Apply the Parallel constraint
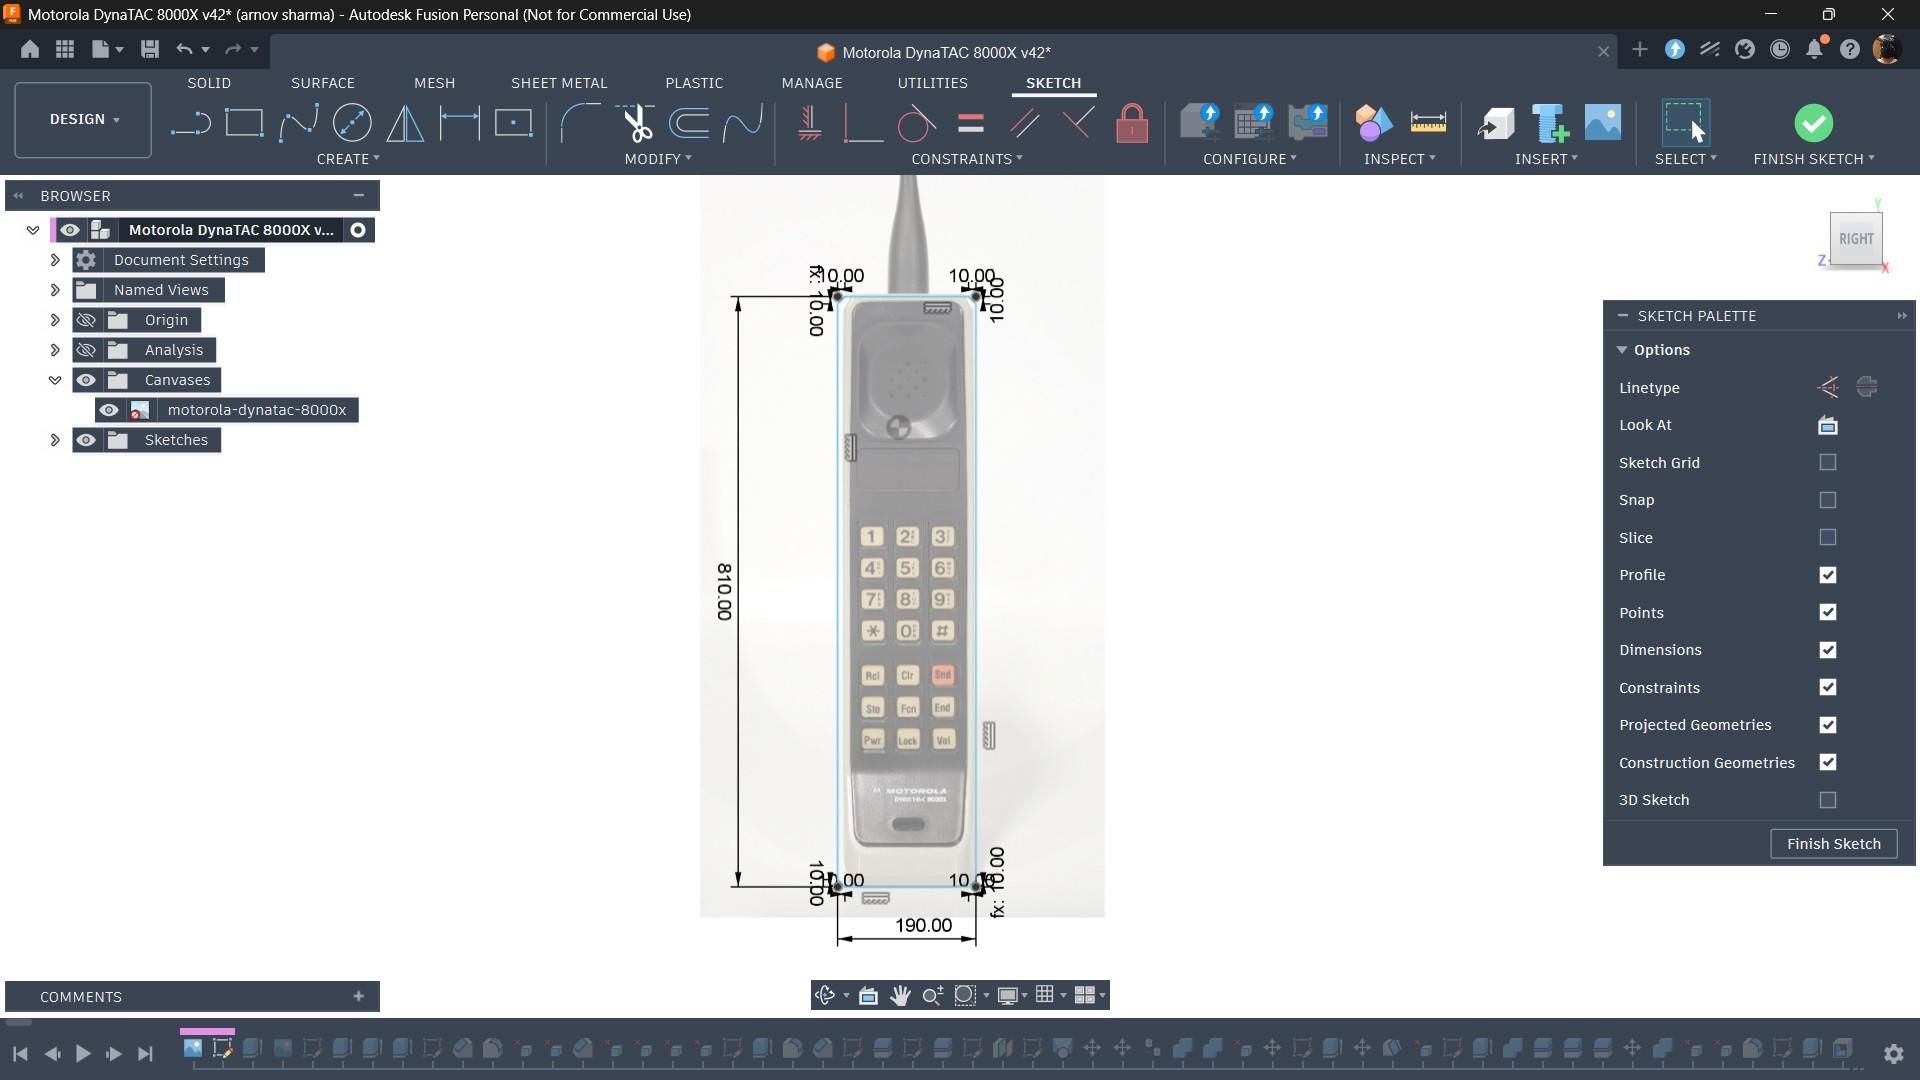 (x=1024, y=124)
